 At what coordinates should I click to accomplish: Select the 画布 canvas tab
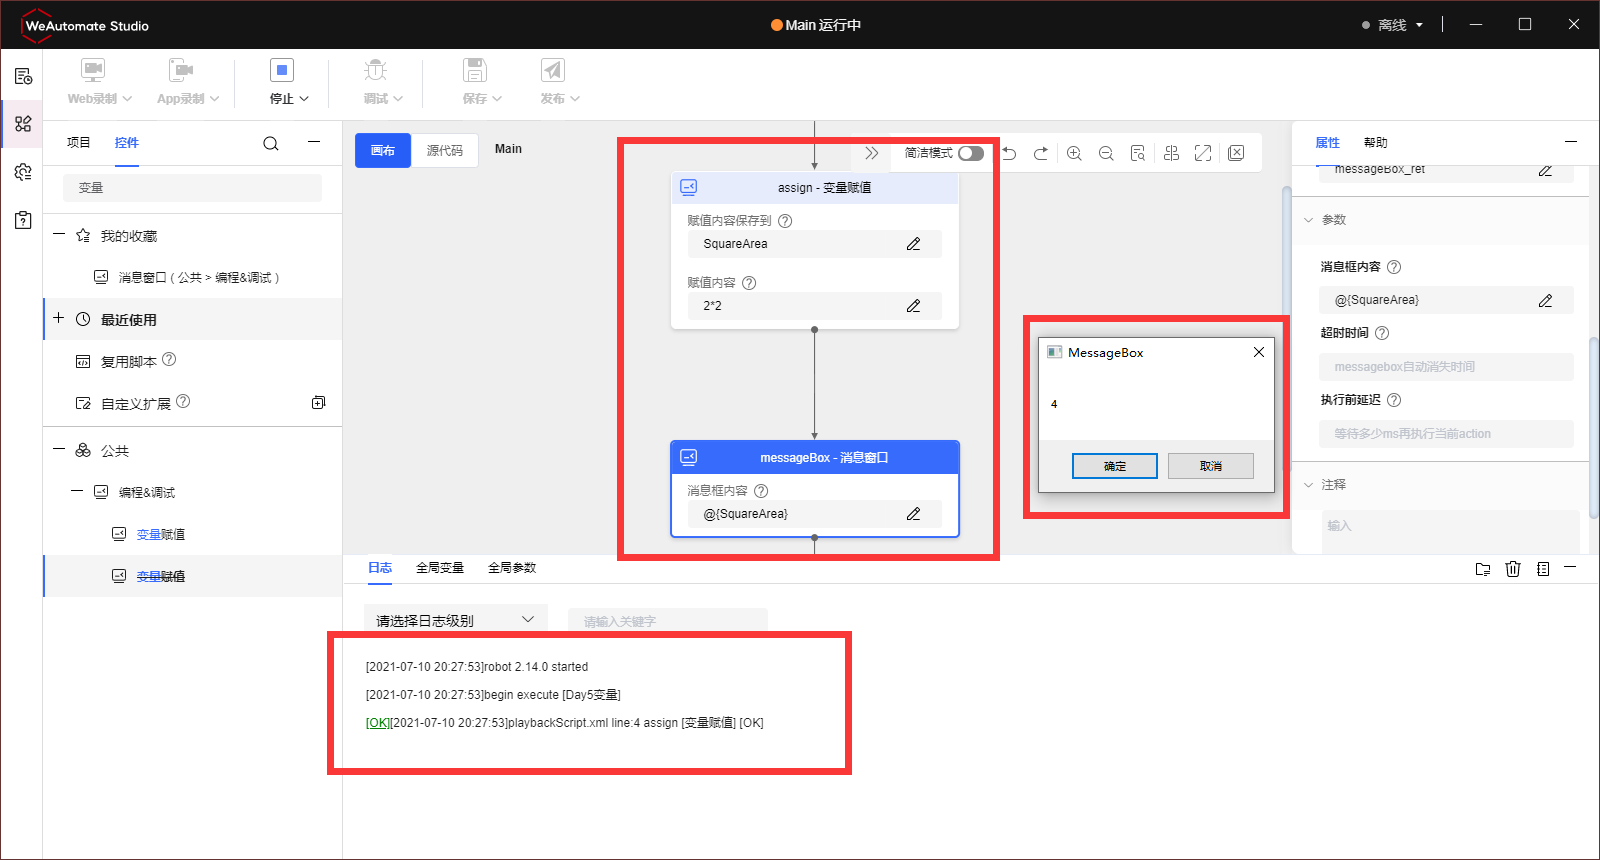pos(383,151)
